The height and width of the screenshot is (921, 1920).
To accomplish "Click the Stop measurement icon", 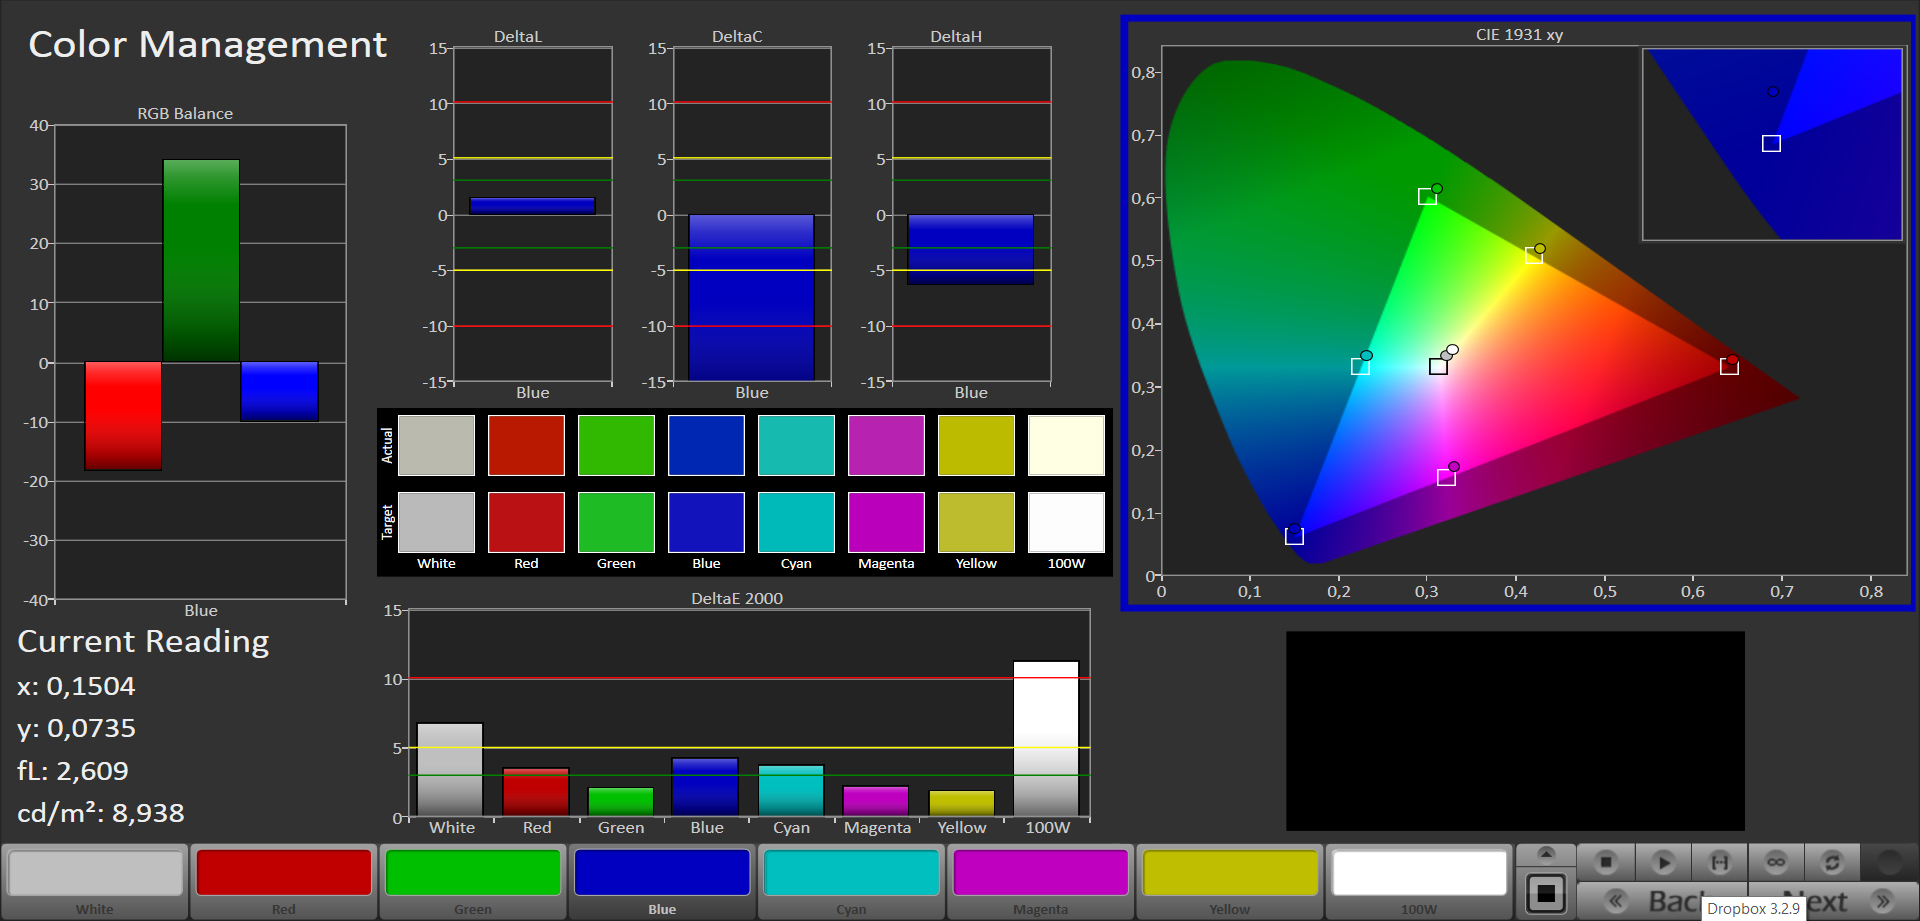I will [1606, 861].
